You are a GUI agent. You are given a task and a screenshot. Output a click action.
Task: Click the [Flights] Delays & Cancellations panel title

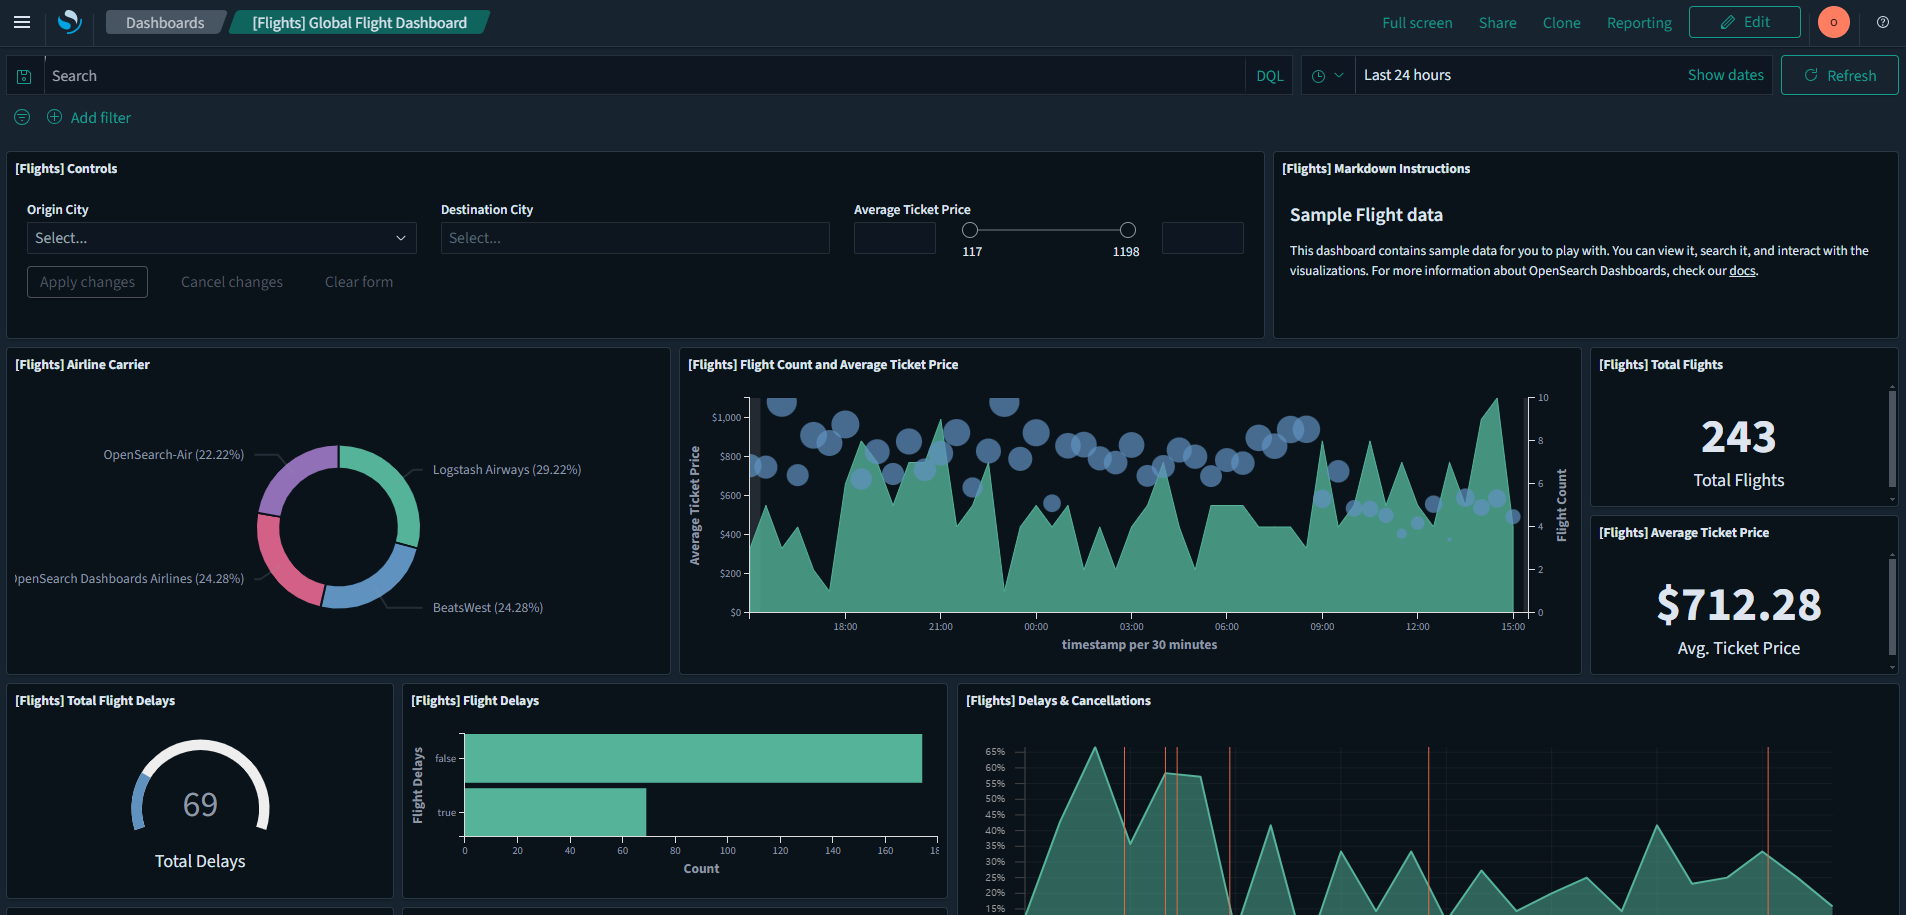1058,701
